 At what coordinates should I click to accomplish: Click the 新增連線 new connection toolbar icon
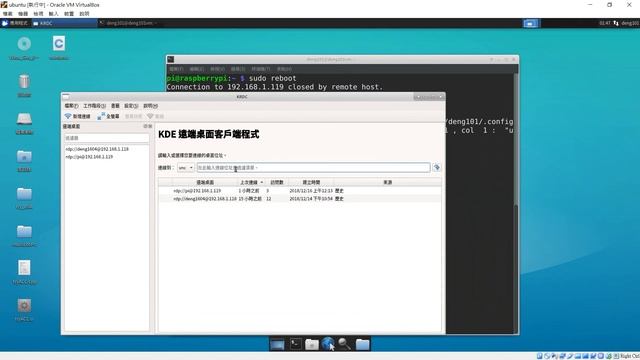click(77, 116)
